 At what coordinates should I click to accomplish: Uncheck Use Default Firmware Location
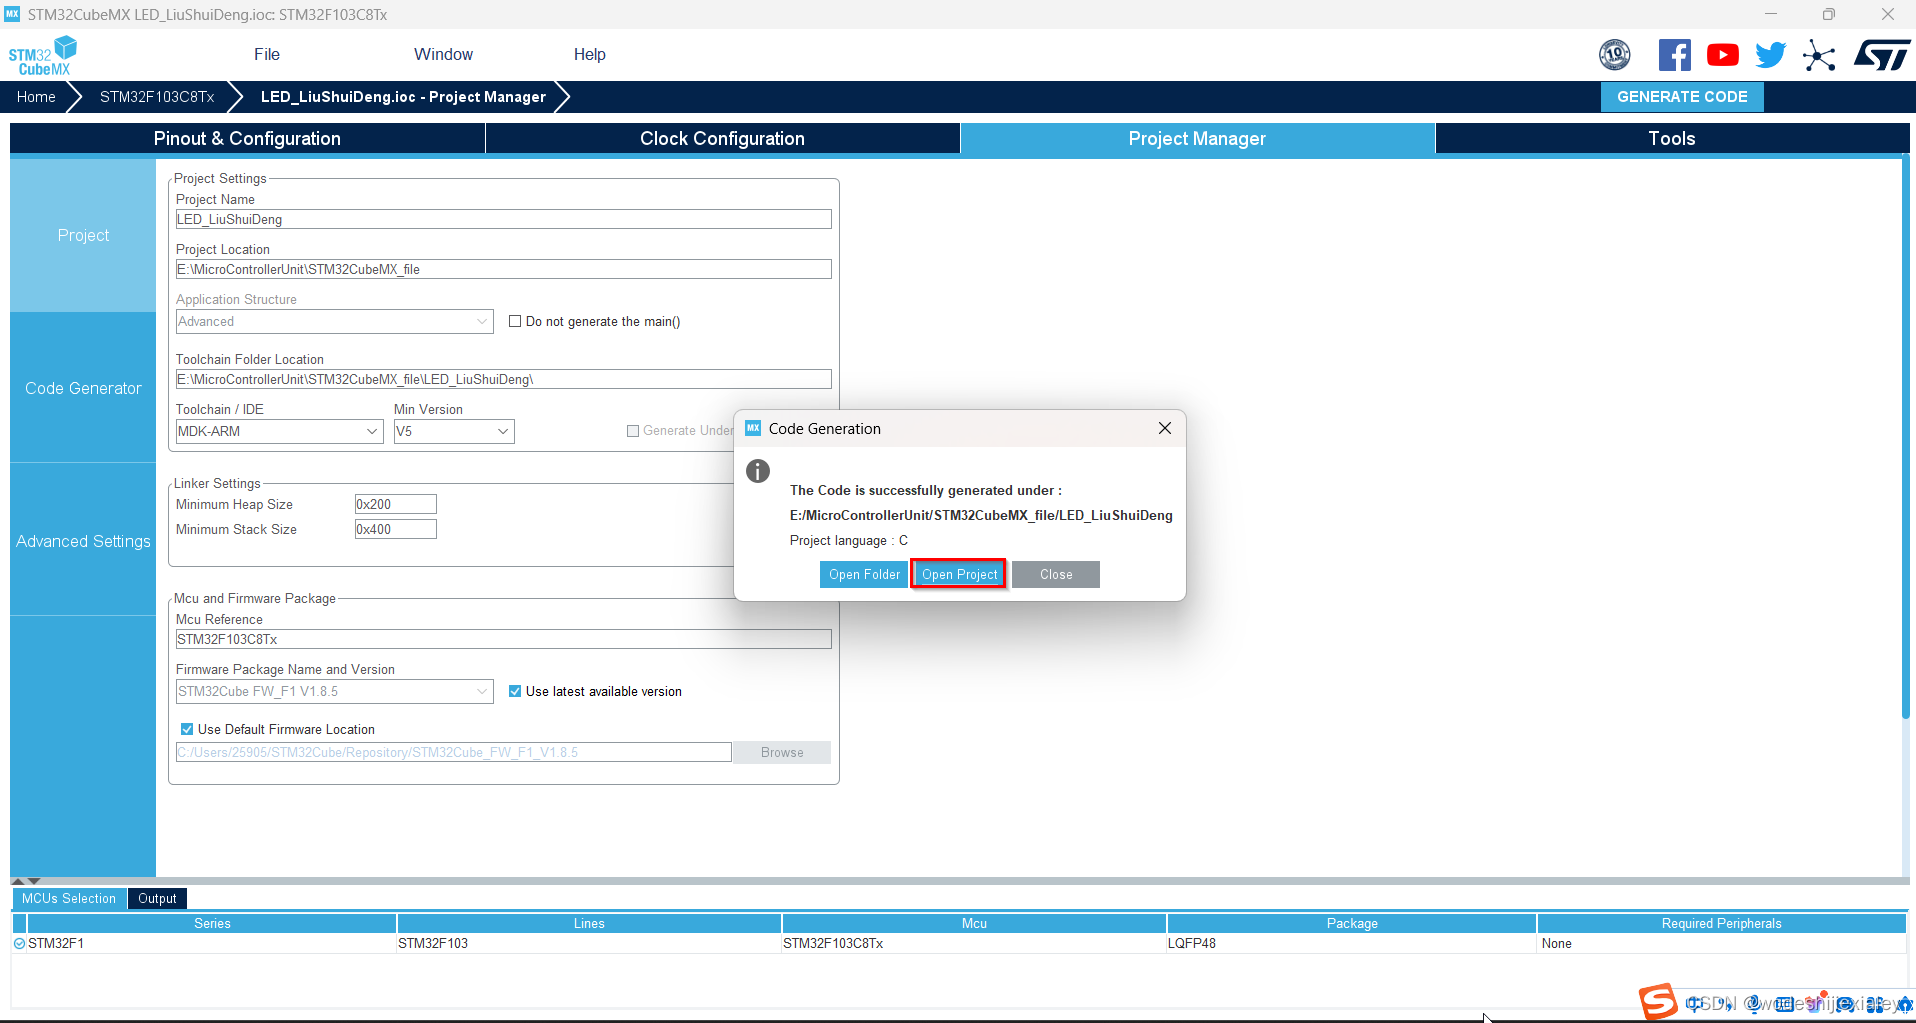tap(187, 729)
